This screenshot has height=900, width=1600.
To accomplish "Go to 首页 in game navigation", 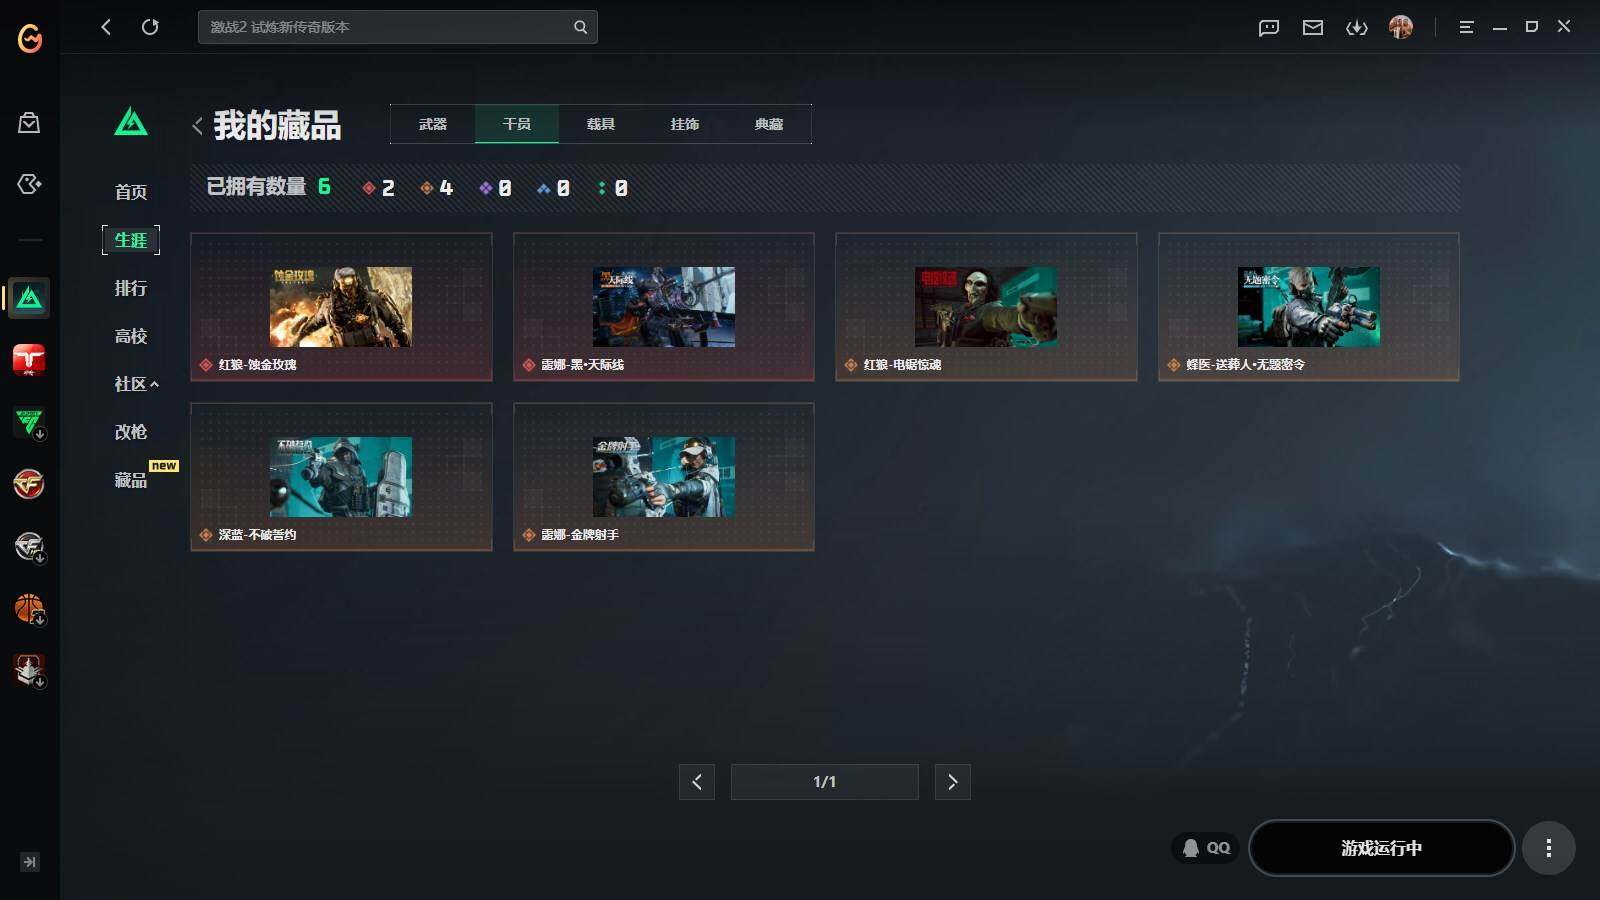I will [131, 192].
